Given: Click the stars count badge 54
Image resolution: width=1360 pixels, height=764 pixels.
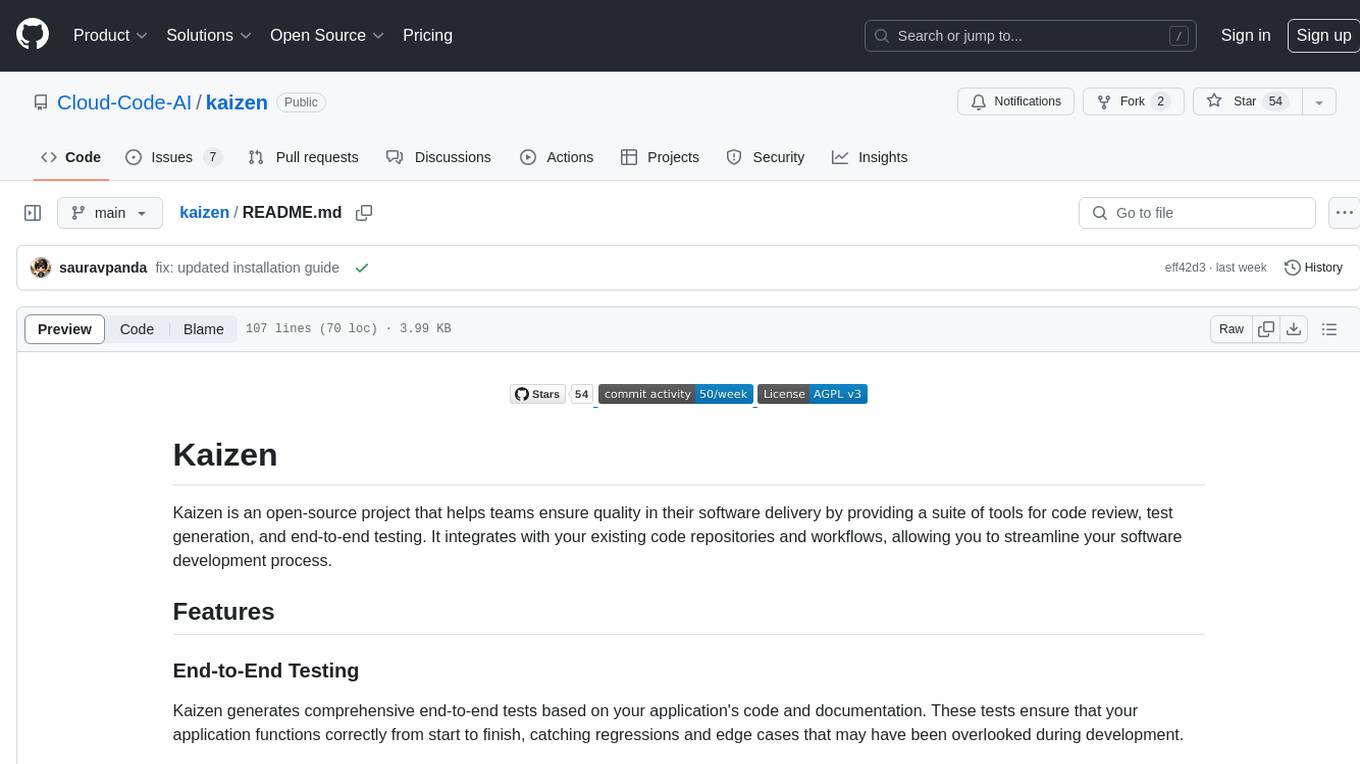Looking at the screenshot, I should (x=582, y=394).
